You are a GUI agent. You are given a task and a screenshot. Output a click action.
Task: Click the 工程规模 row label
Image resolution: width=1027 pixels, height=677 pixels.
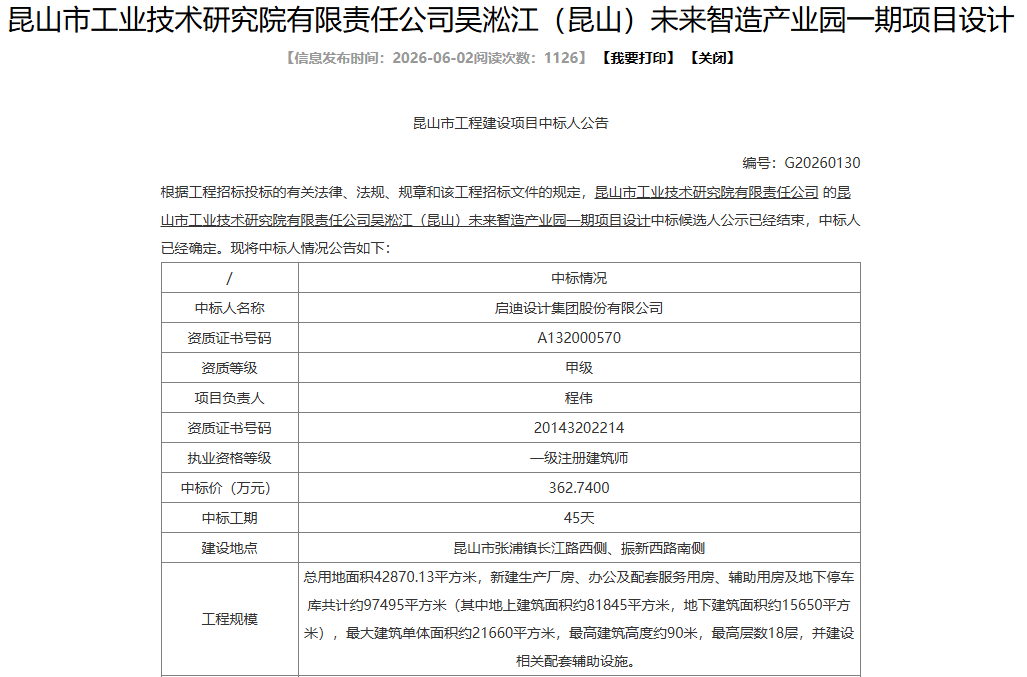[x=229, y=619]
